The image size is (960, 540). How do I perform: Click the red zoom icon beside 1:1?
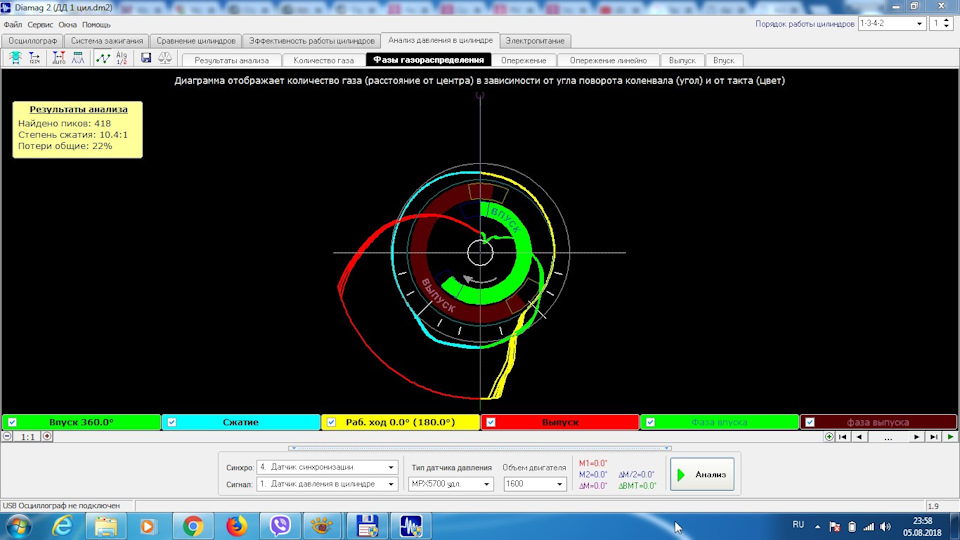point(47,437)
